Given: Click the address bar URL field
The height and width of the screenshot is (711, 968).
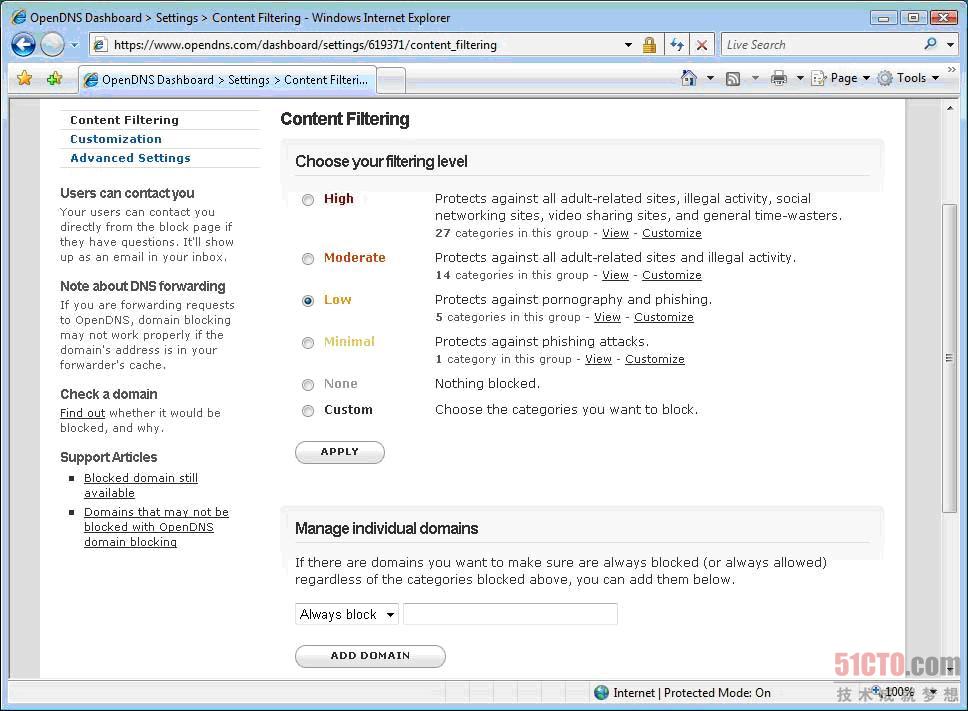Looking at the screenshot, I should 364,44.
